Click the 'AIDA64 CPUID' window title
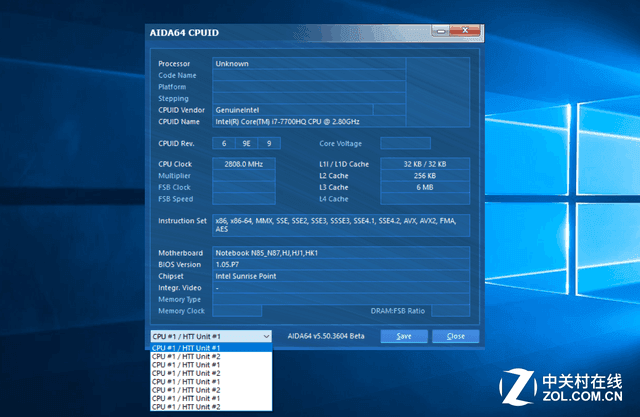Screen dimensions: 640x417 pos(184,33)
